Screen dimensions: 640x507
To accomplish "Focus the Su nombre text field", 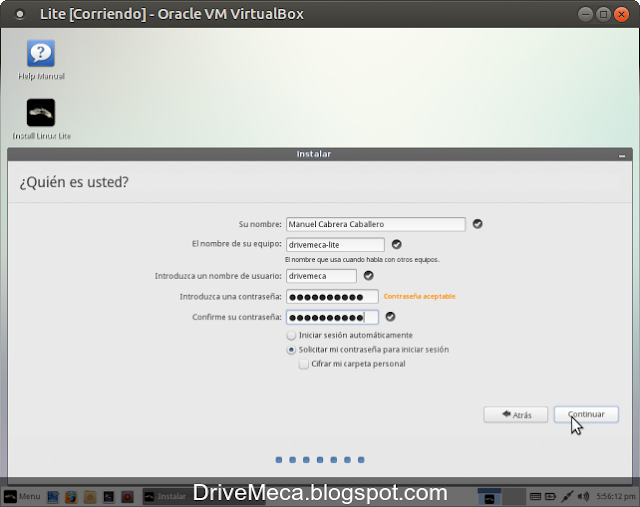I will [376, 224].
